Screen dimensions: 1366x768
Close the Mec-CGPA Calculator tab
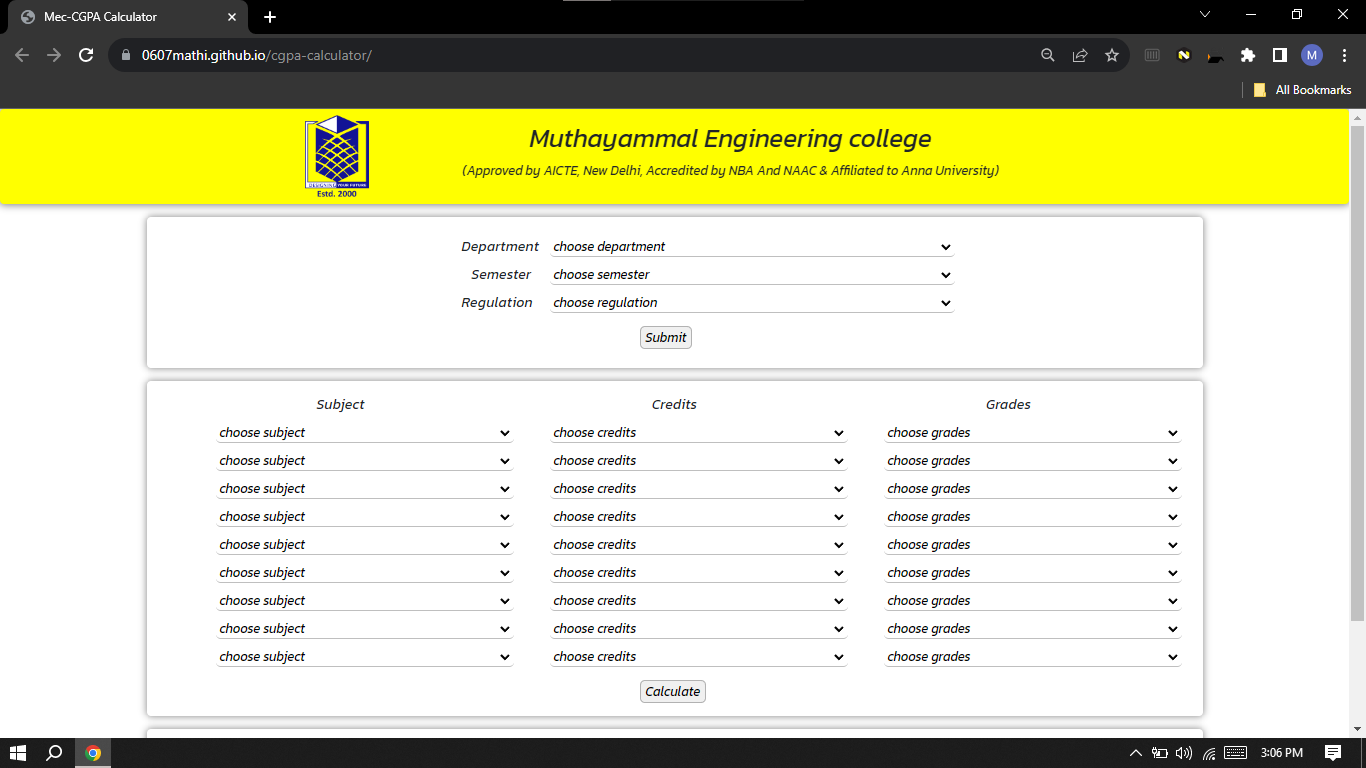click(x=232, y=17)
